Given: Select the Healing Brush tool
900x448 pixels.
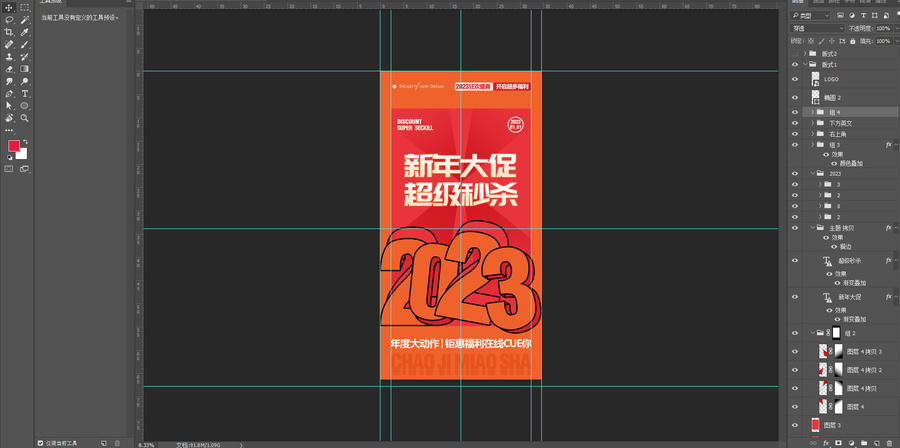Looking at the screenshot, I should [9, 44].
